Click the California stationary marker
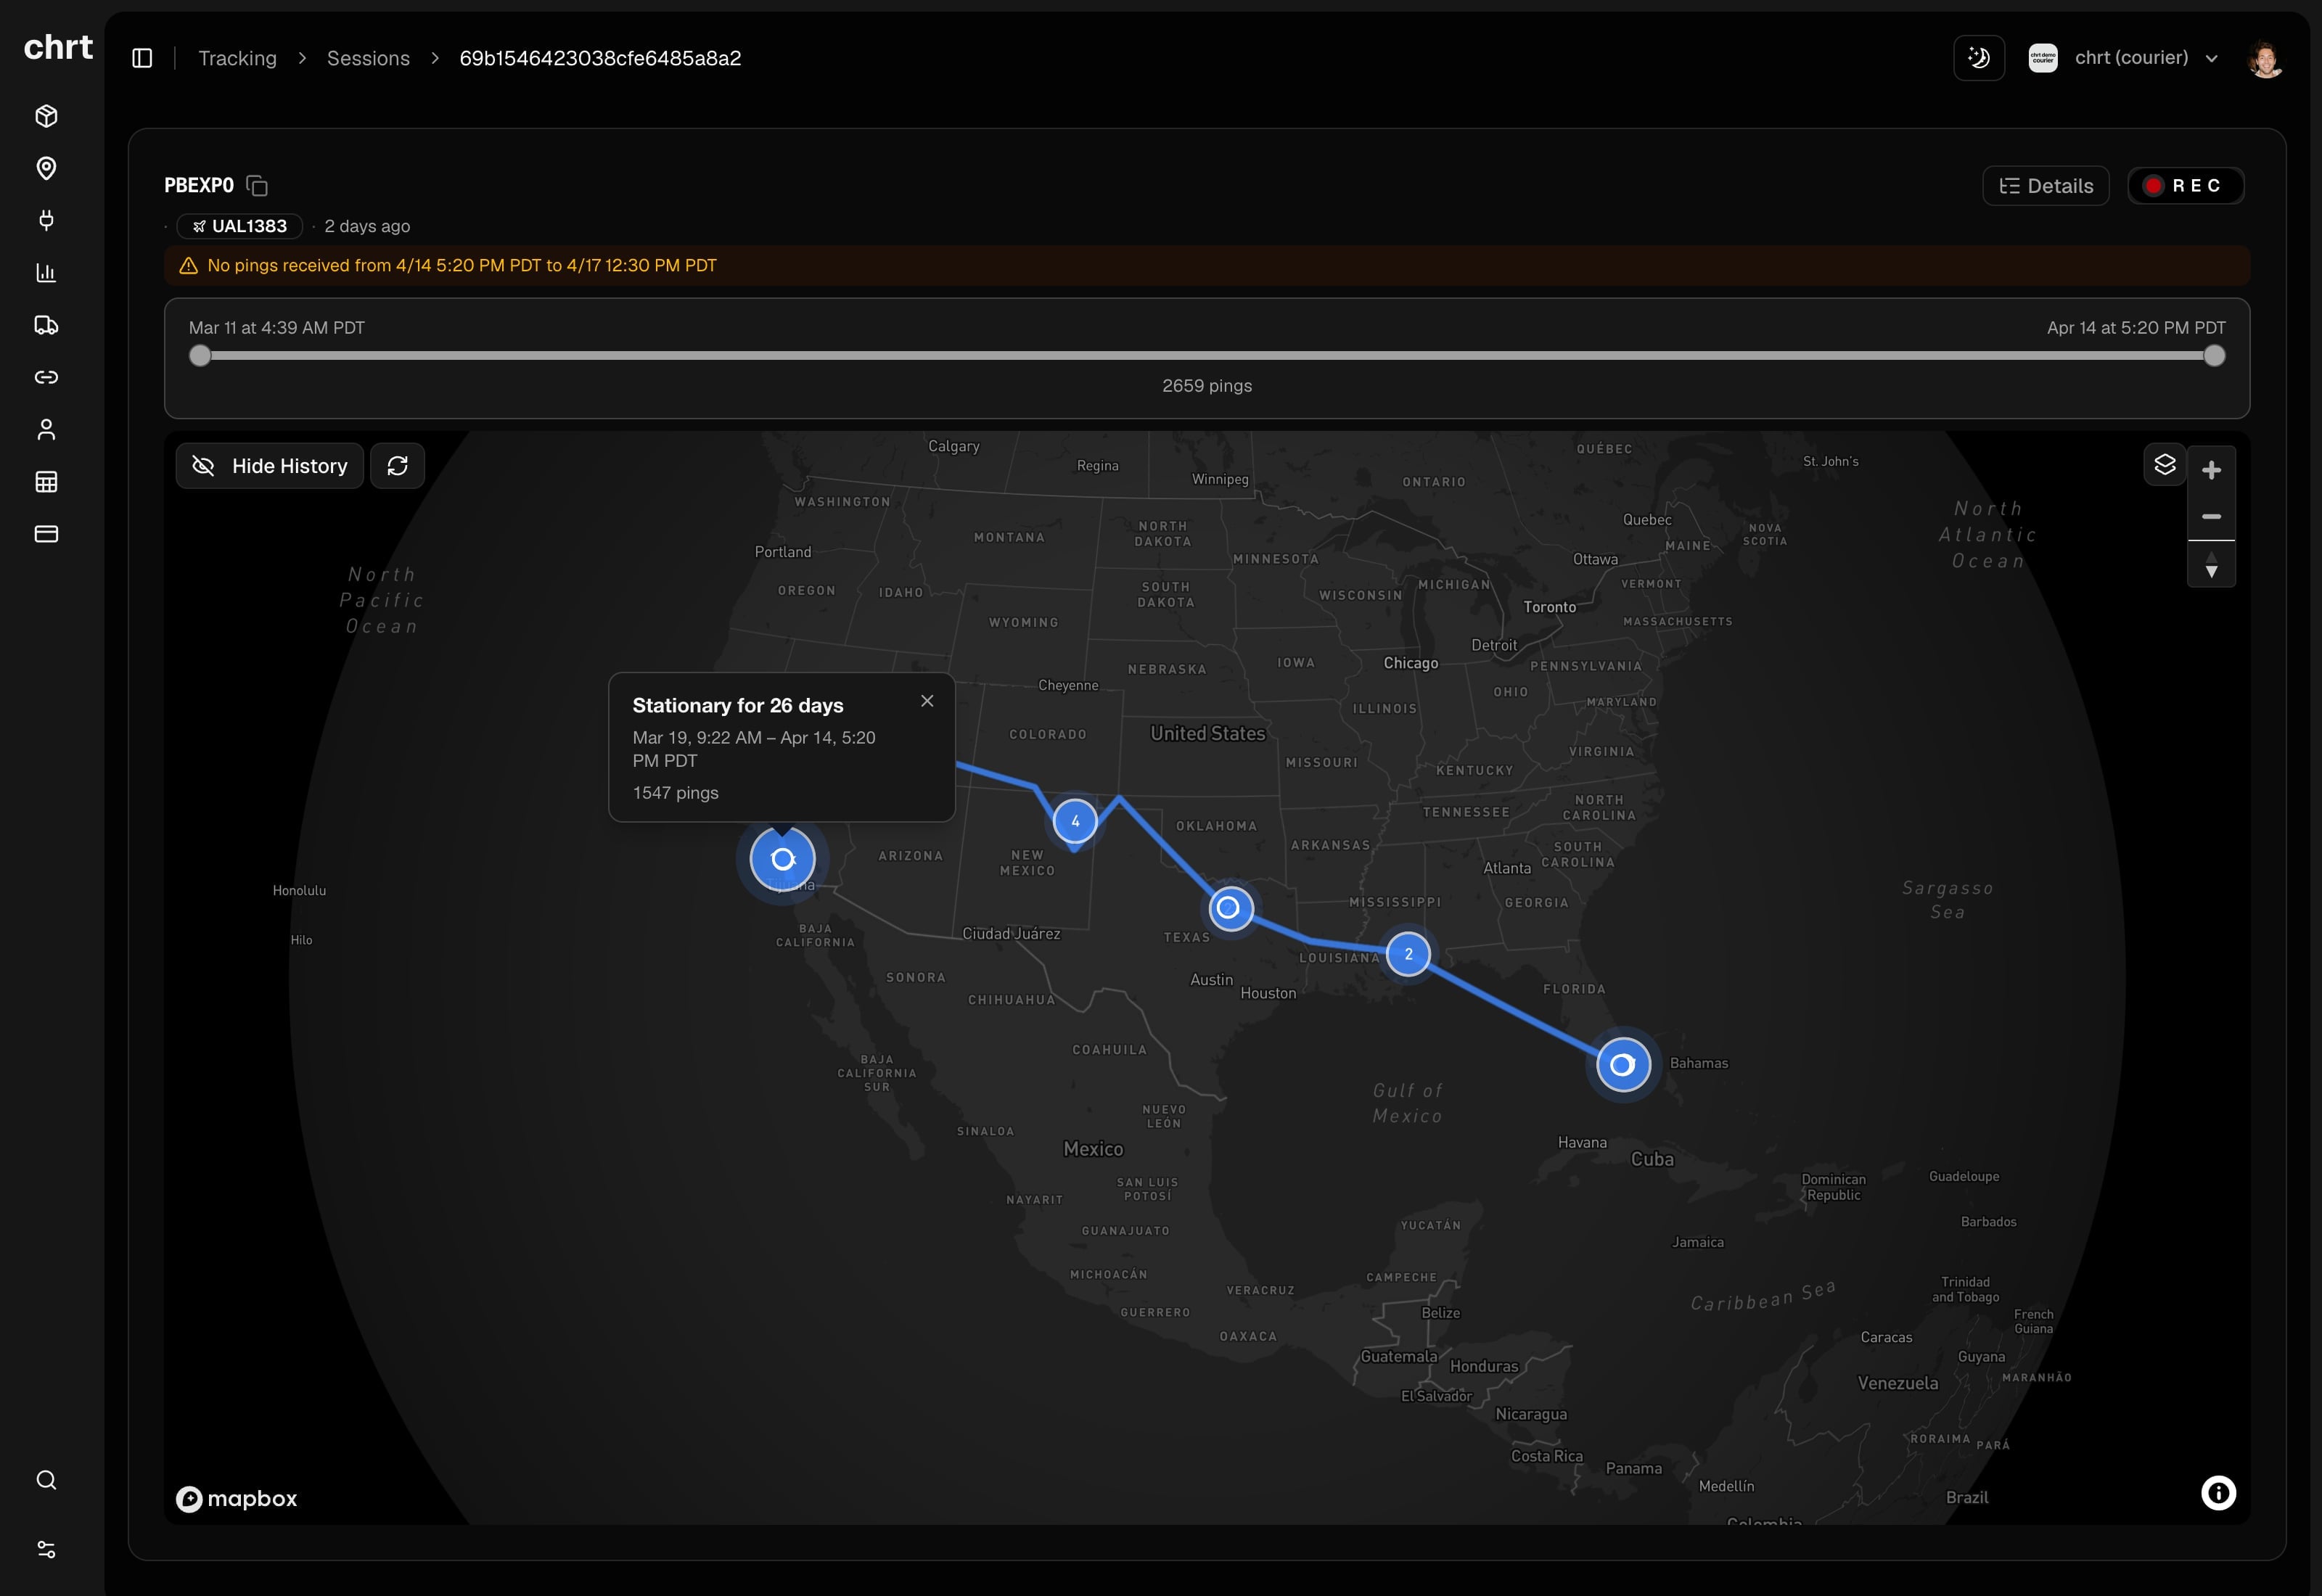This screenshot has width=2322, height=1596. tap(783, 859)
